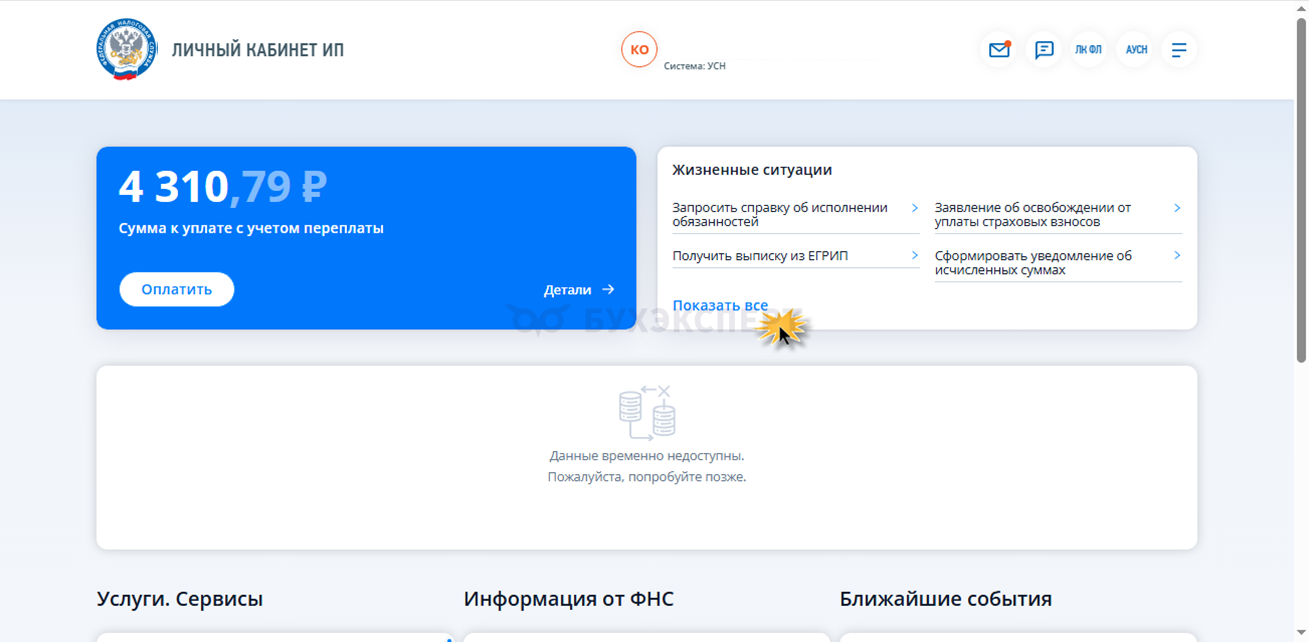Click the Детали arrow icon
This screenshot has height=642, width=1309.
coord(608,290)
